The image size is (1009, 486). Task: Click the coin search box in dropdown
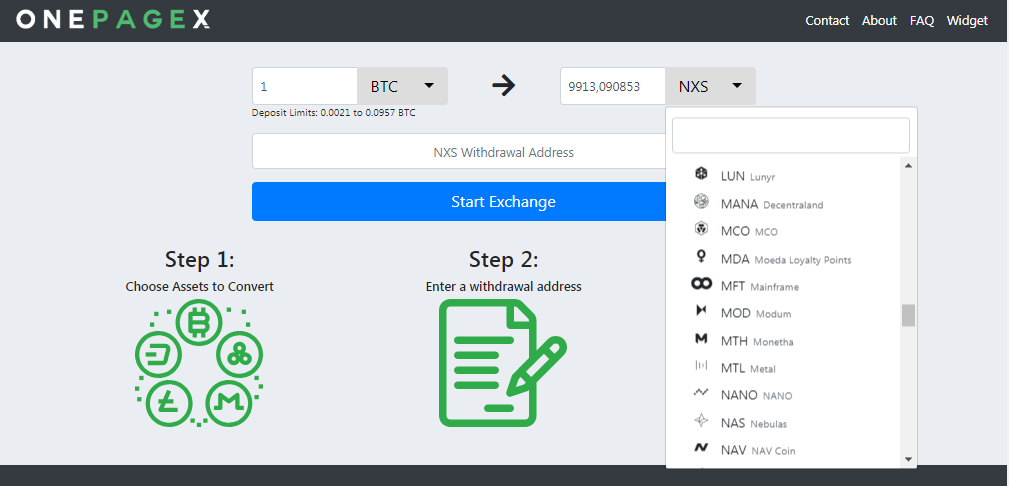pyautogui.click(x=791, y=135)
